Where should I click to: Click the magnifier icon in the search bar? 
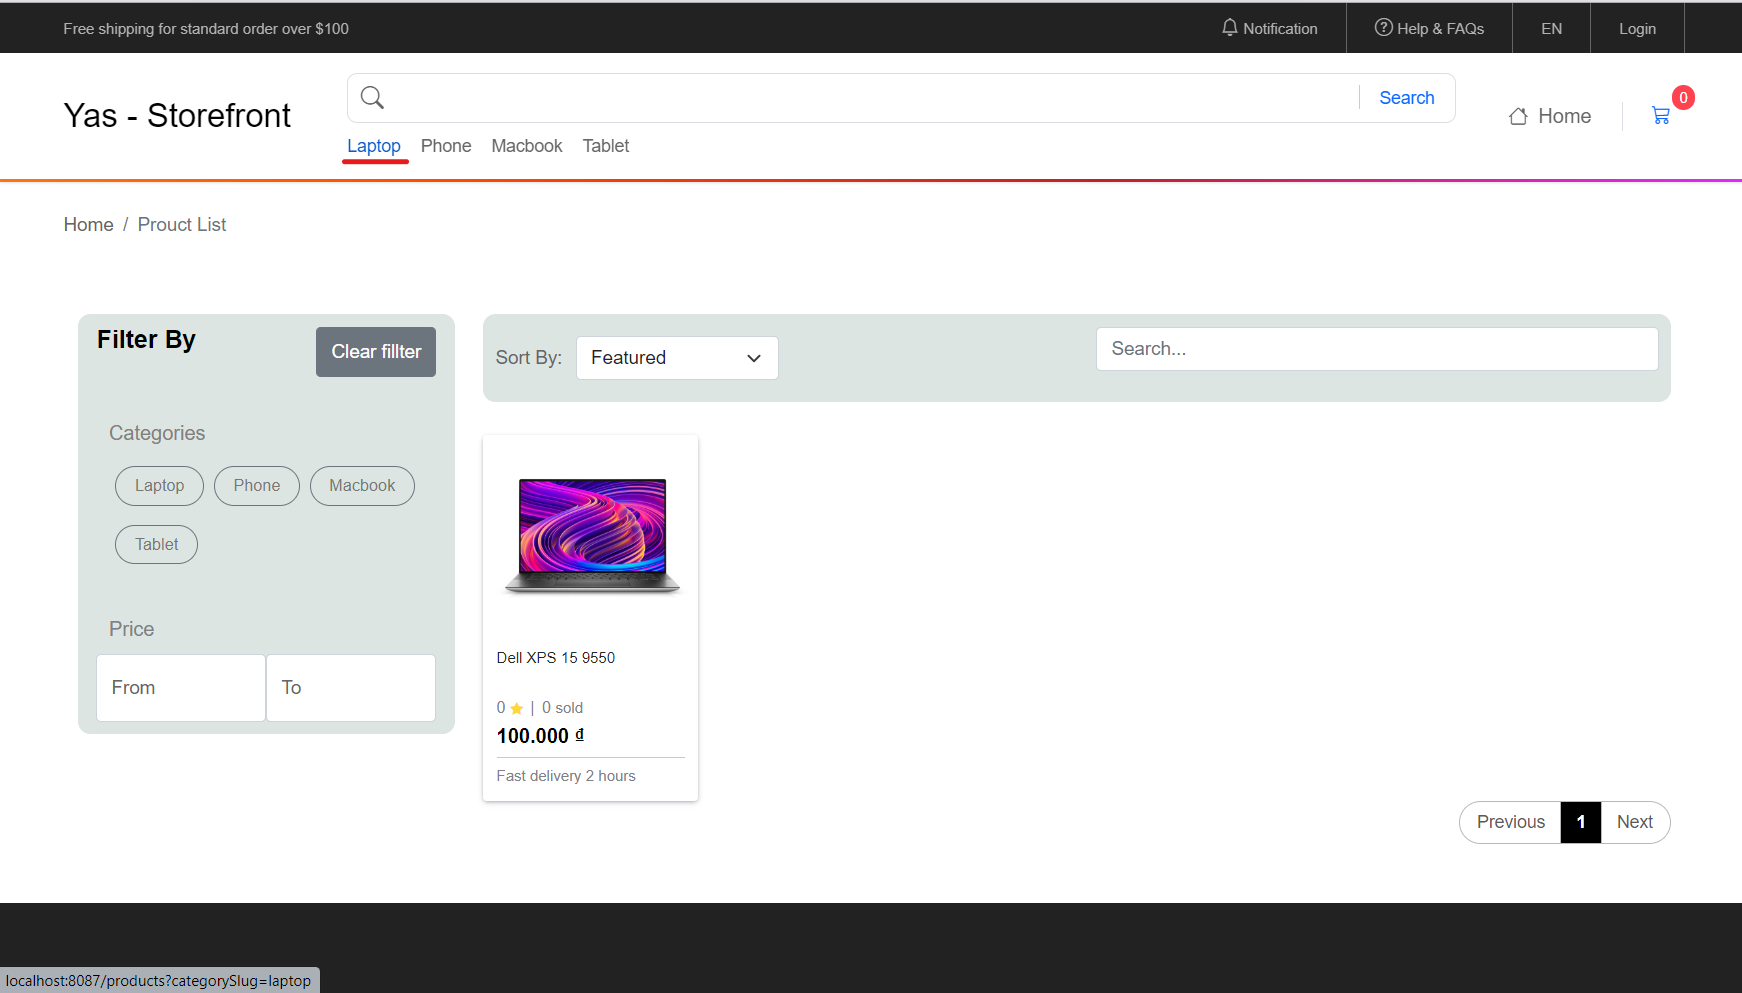click(x=371, y=97)
